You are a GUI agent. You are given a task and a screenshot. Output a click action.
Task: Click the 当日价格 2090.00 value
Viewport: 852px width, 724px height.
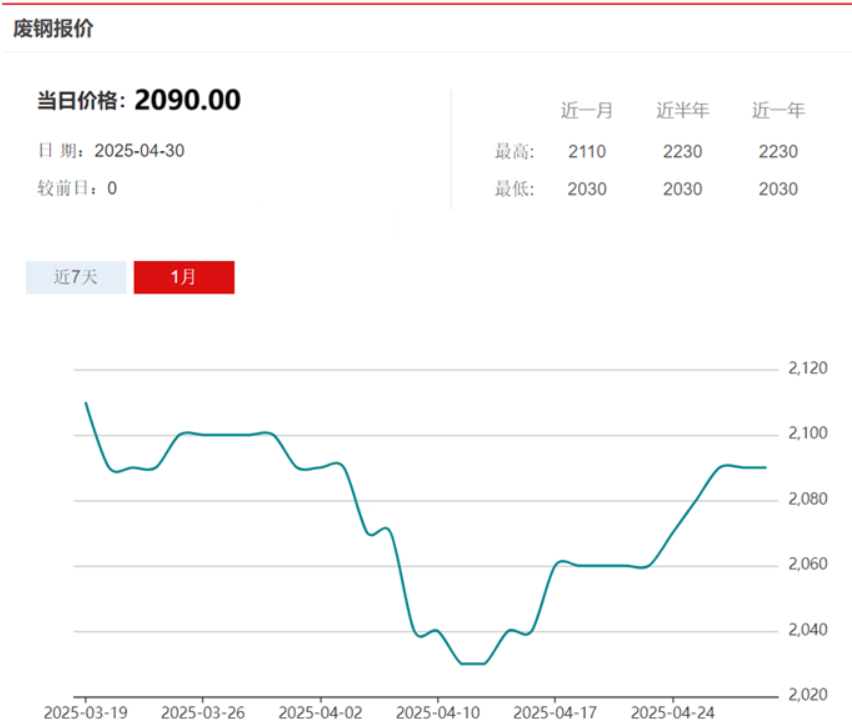click(187, 100)
